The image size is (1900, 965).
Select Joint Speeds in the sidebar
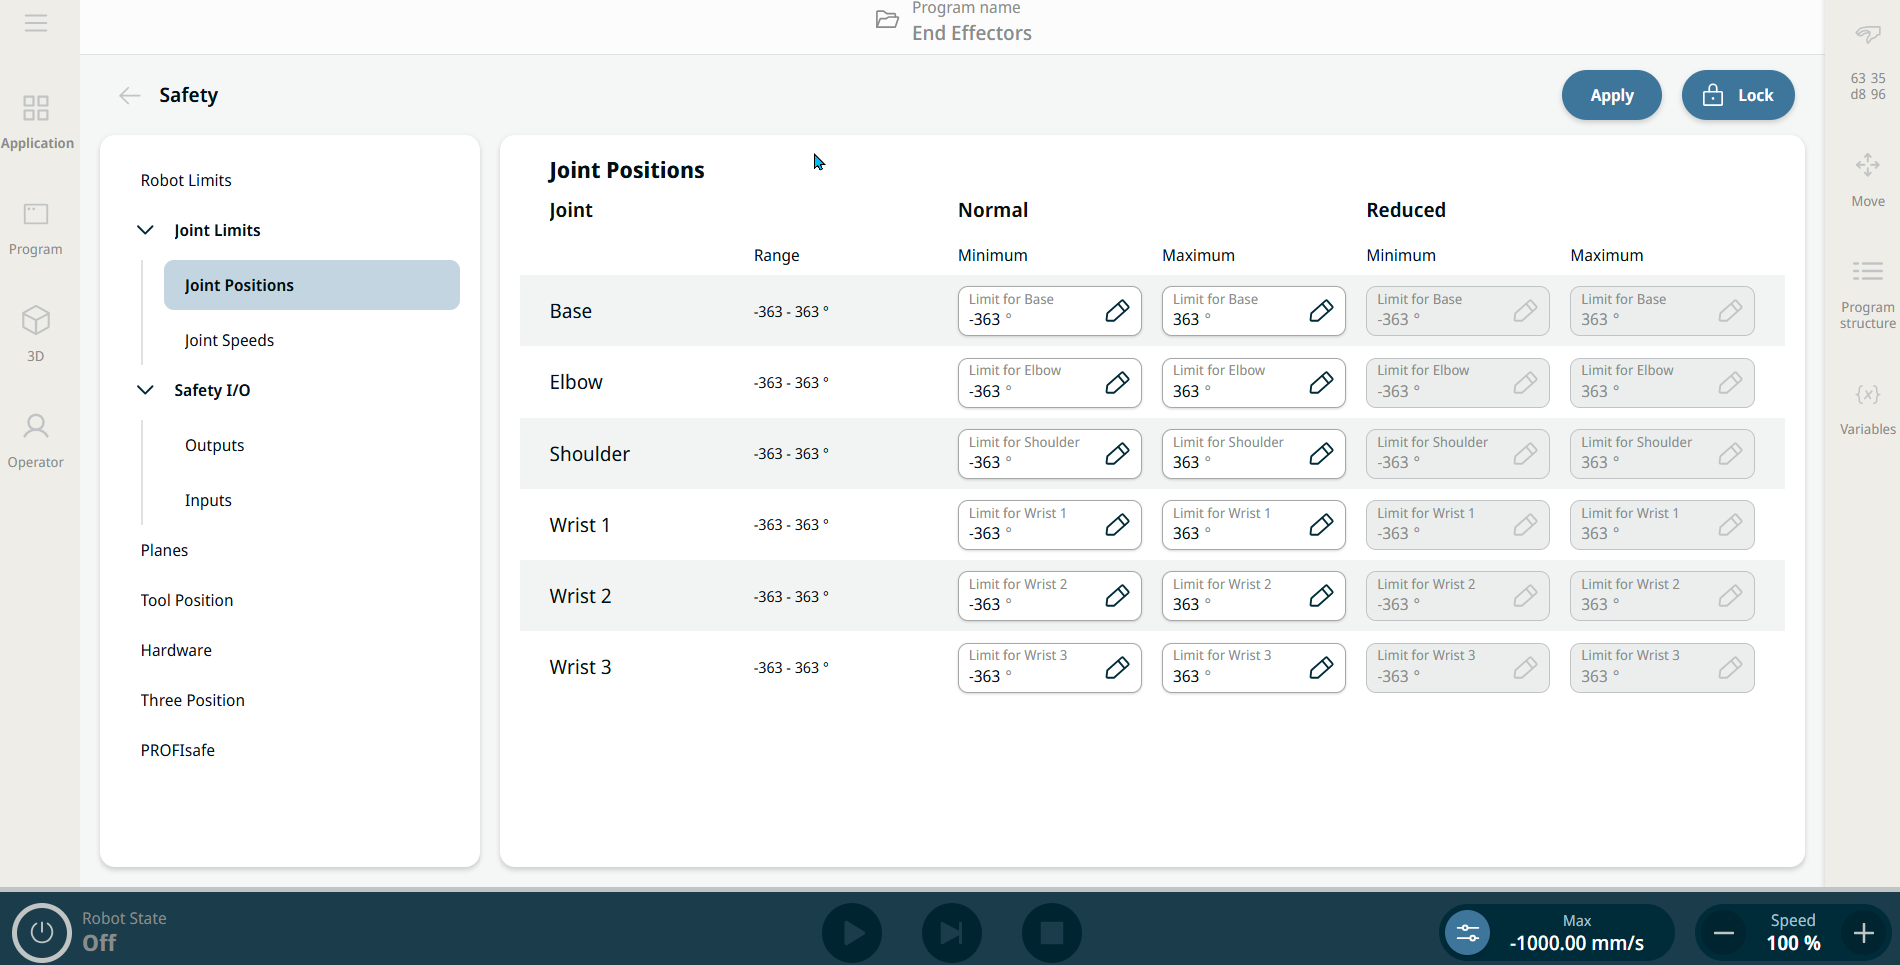[x=229, y=340]
